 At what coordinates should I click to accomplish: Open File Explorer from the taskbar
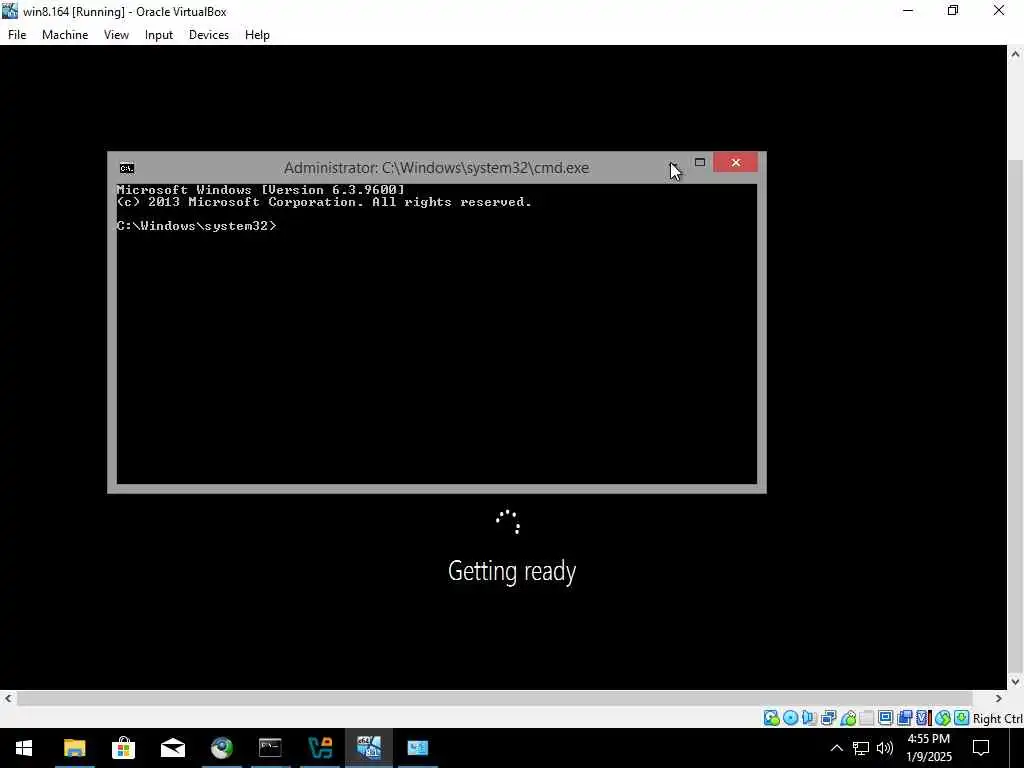(74, 748)
